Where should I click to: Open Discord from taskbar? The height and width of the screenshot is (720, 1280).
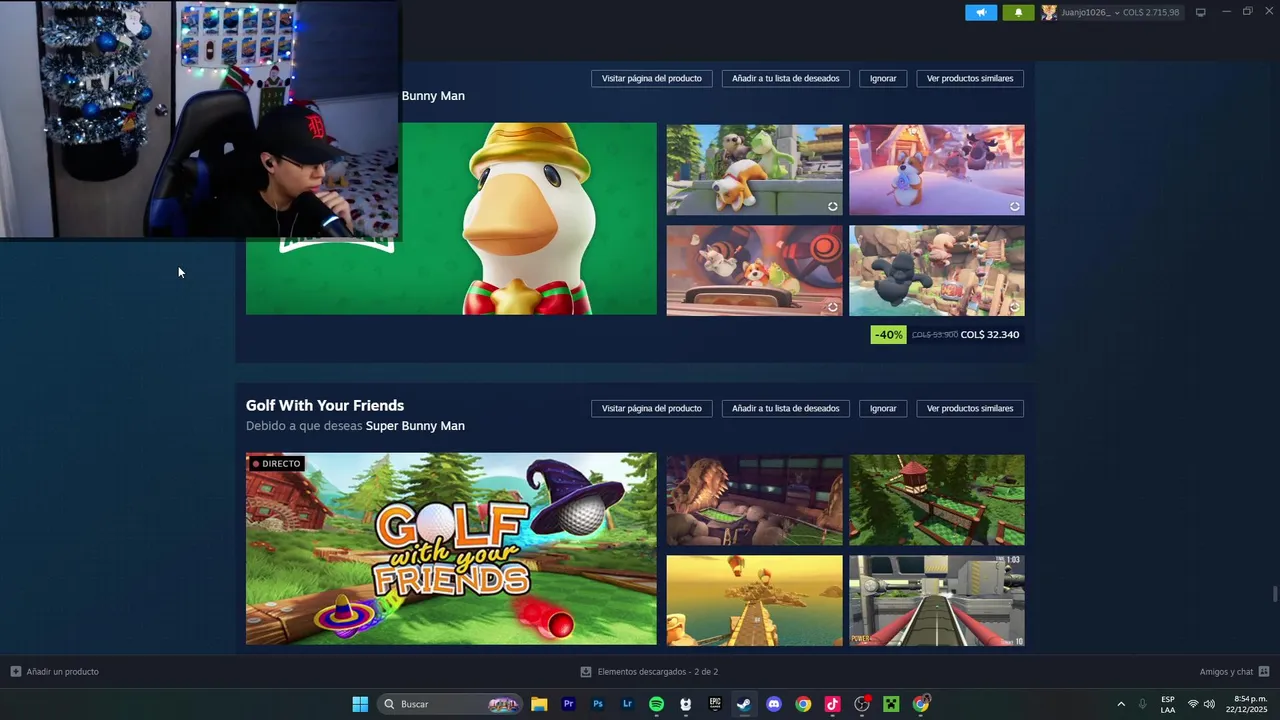click(774, 704)
